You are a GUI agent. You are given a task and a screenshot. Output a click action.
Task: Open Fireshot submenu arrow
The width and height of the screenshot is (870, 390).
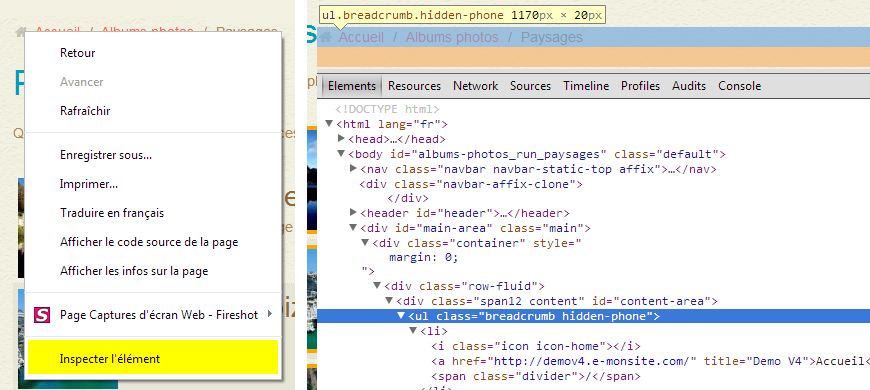[x=270, y=314]
